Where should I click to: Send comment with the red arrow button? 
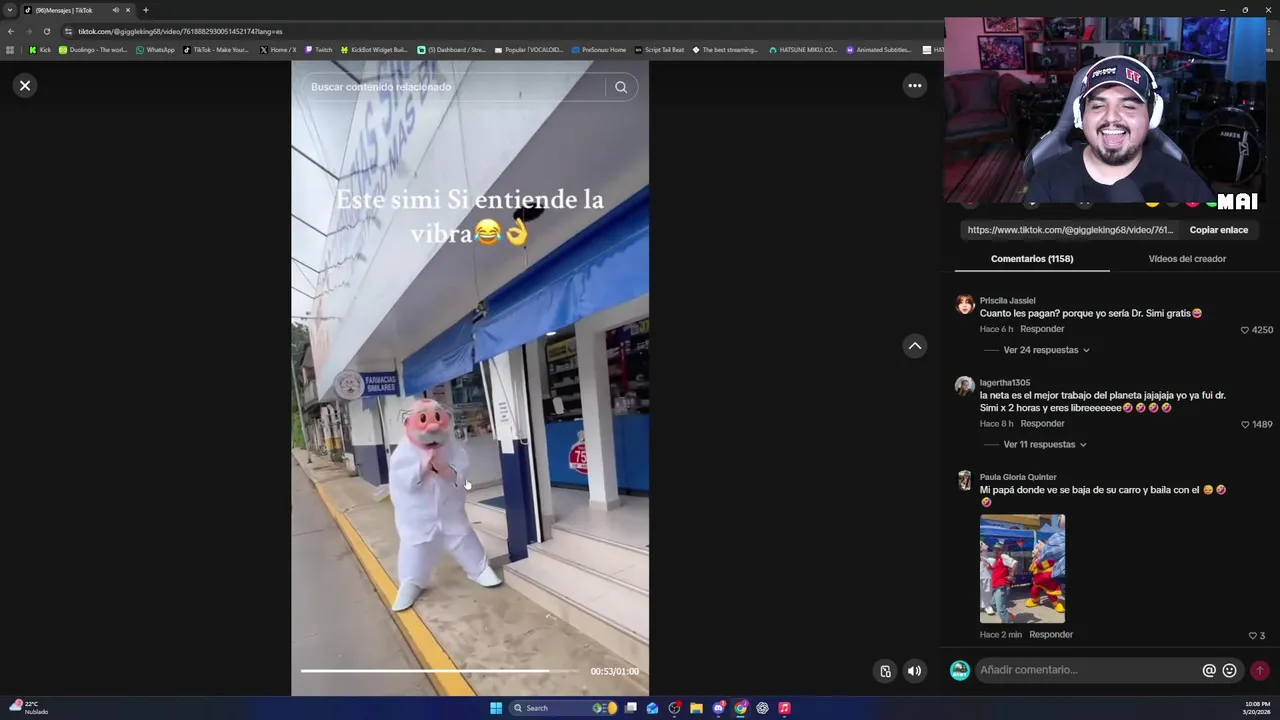(x=1260, y=670)
